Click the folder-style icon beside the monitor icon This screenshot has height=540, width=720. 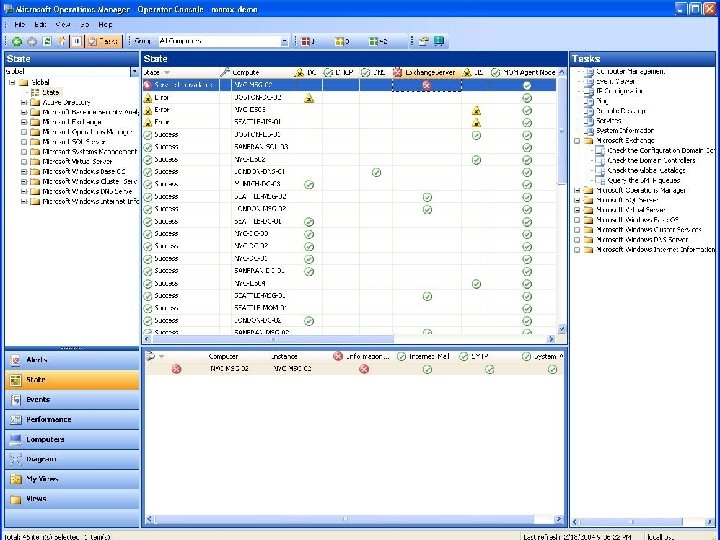coord(423,41)
